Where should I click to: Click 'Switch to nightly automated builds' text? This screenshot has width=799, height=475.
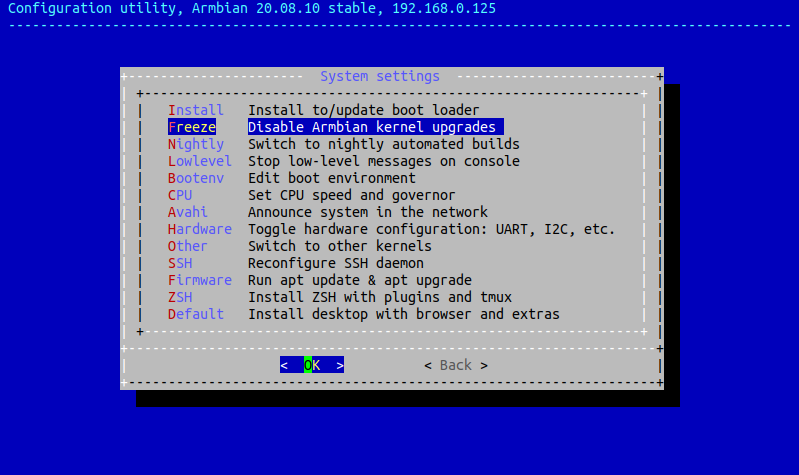(384, 144)
